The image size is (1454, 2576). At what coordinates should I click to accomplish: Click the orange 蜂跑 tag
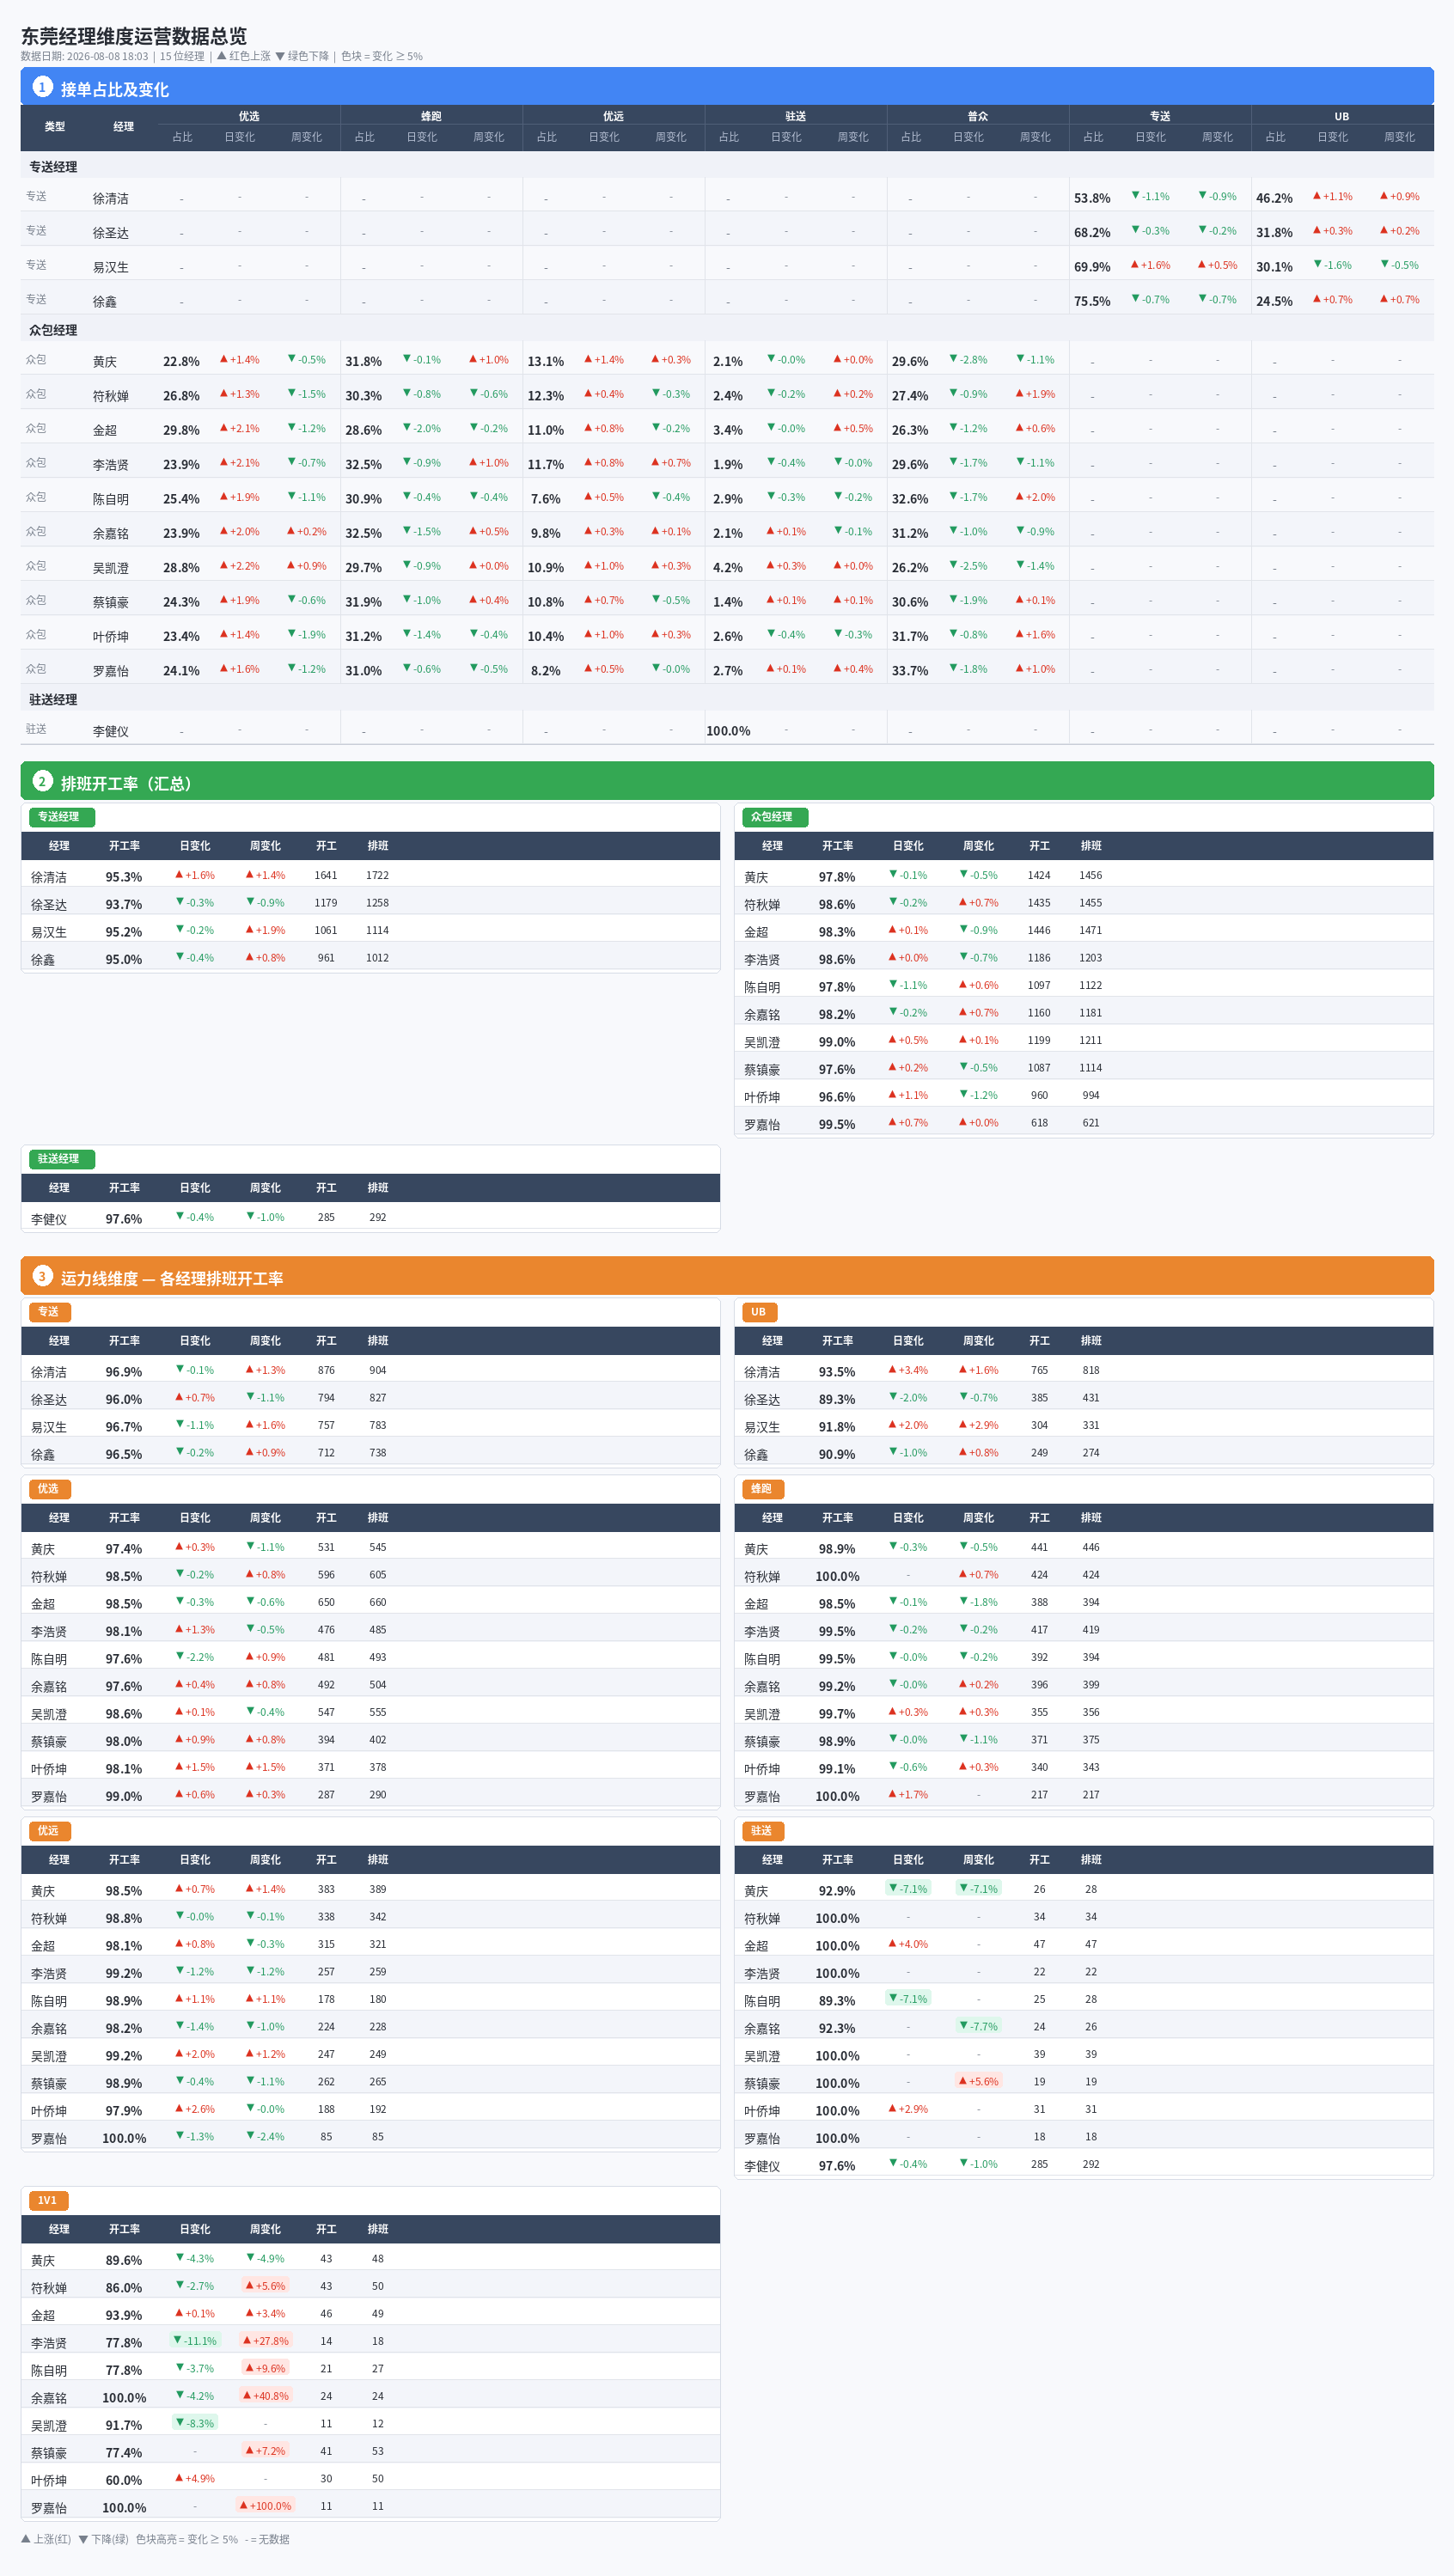[x=763, y=1489]
